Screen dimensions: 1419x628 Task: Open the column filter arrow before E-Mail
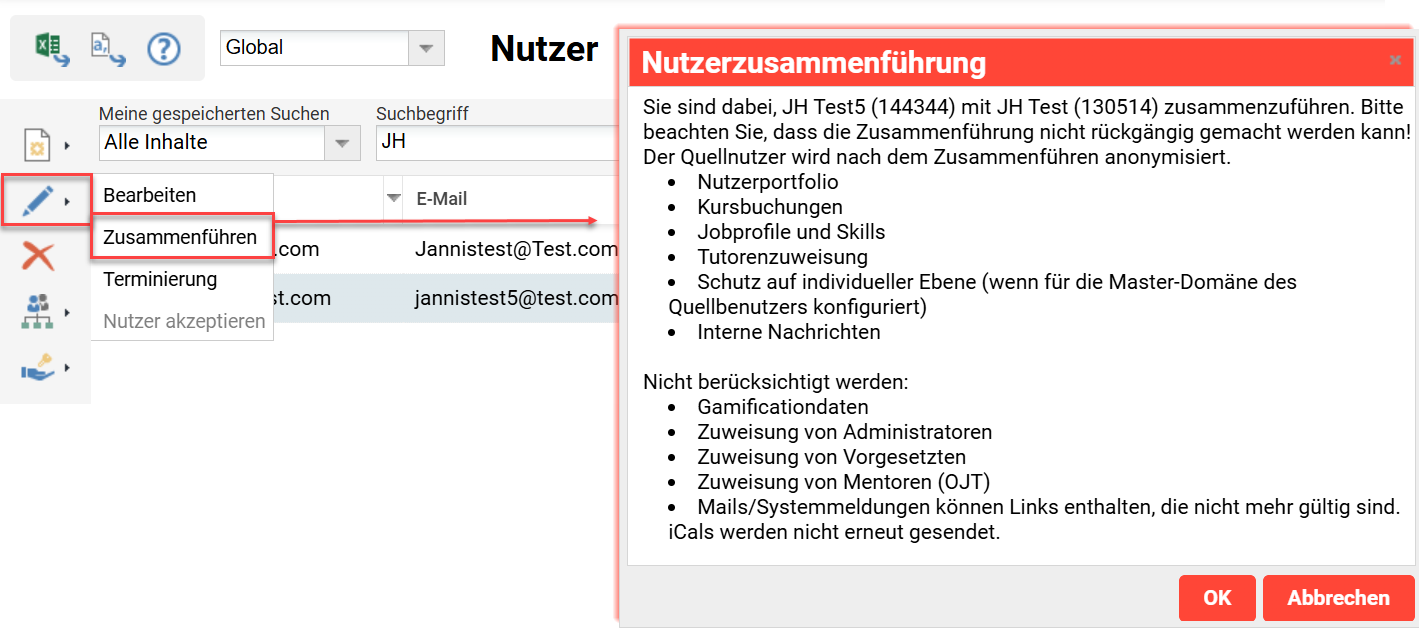point(394,198)
